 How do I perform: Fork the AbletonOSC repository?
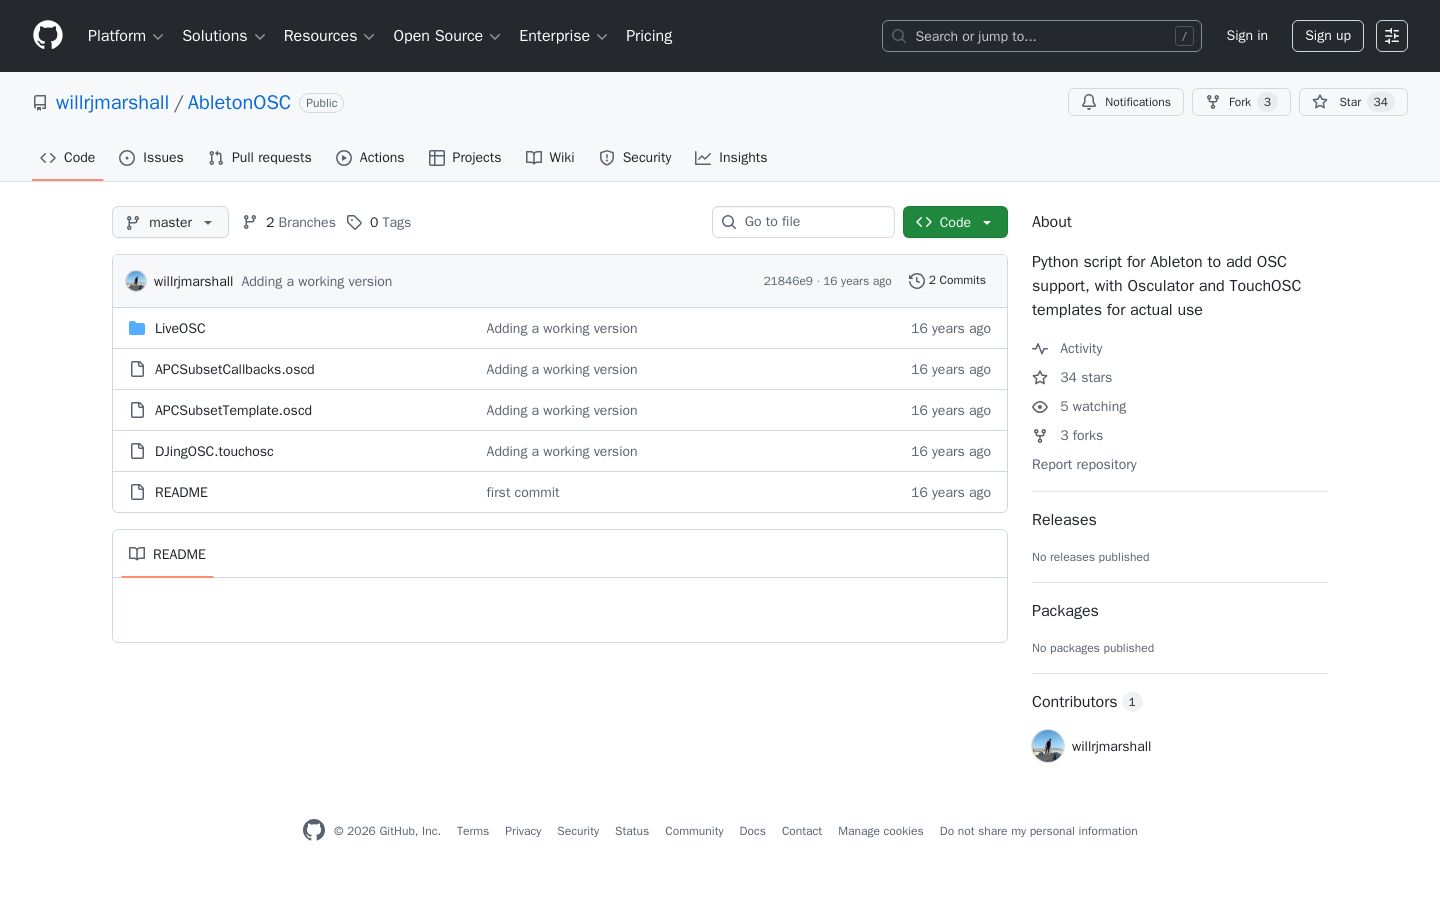tap(1241, 102)
